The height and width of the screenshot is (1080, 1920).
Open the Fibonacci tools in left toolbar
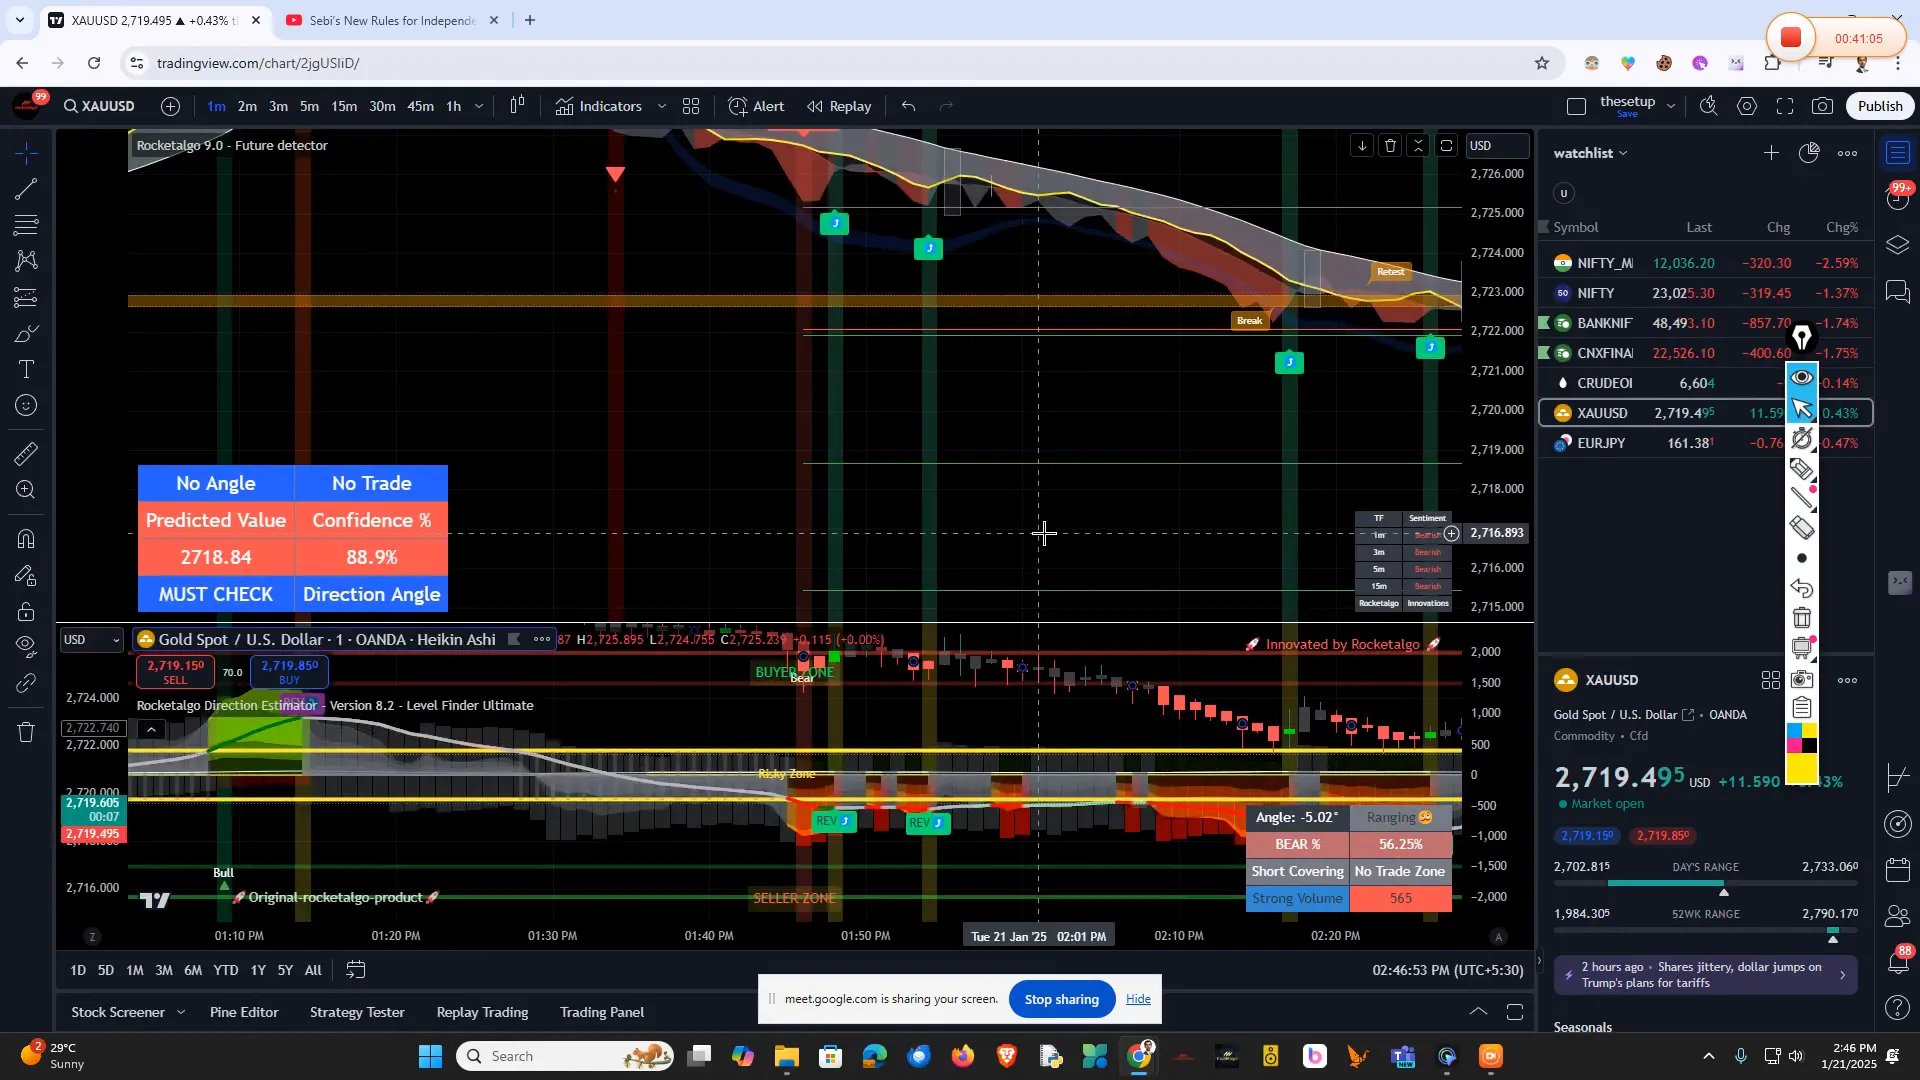pos(27,225)
